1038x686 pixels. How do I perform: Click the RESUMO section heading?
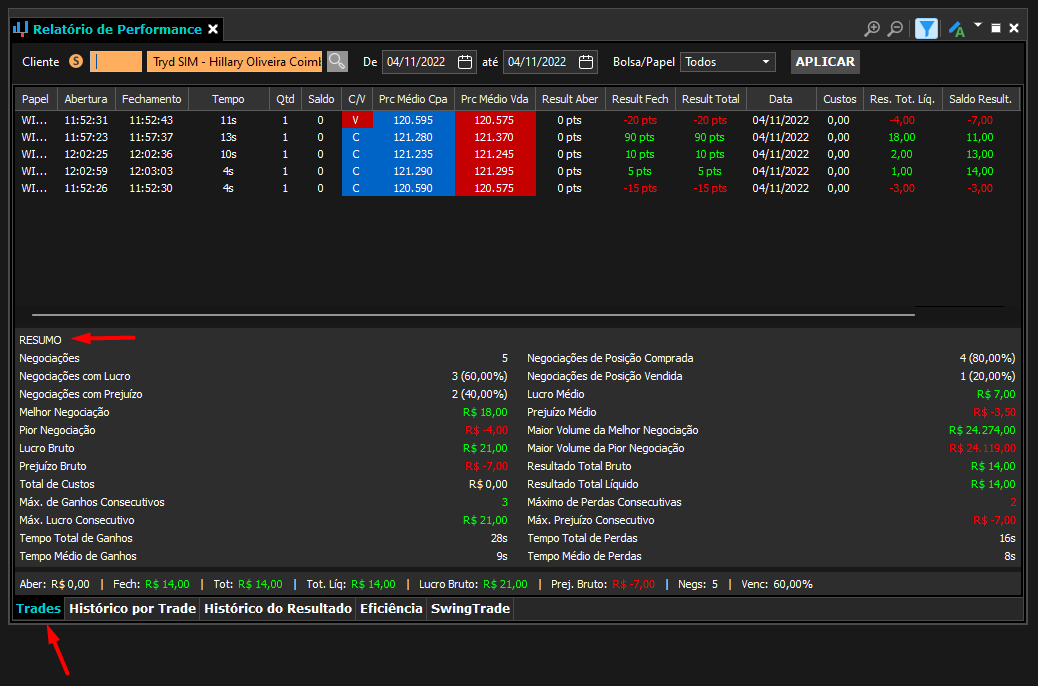coord(40,340)
